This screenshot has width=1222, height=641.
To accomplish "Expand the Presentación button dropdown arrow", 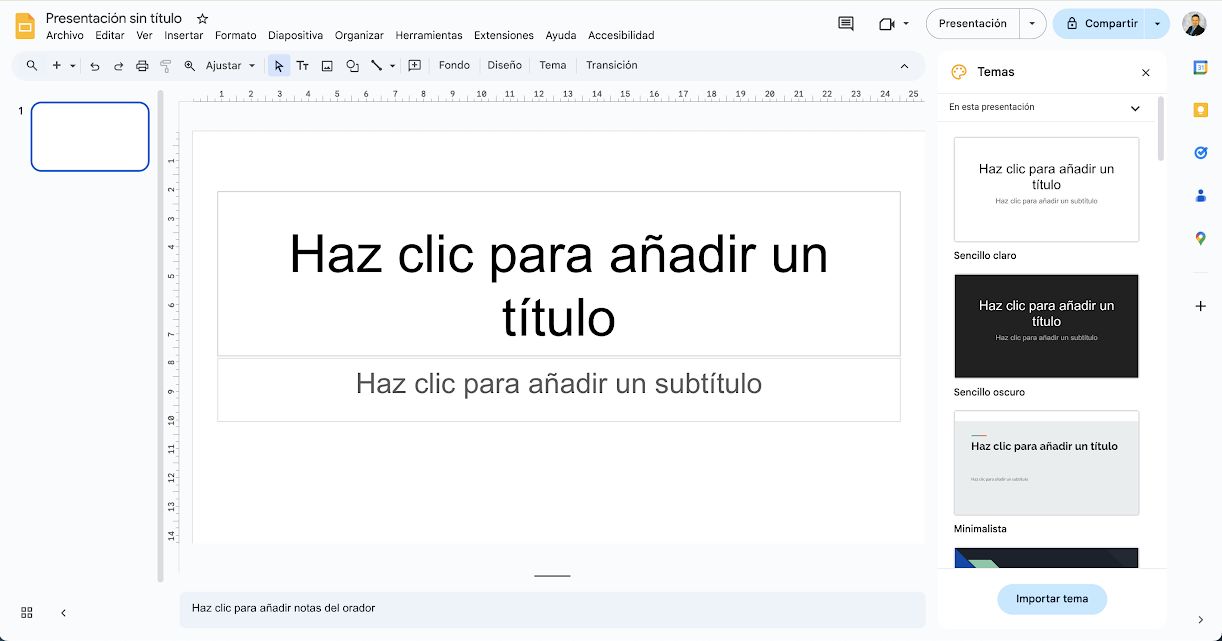I will point(1032,24).
